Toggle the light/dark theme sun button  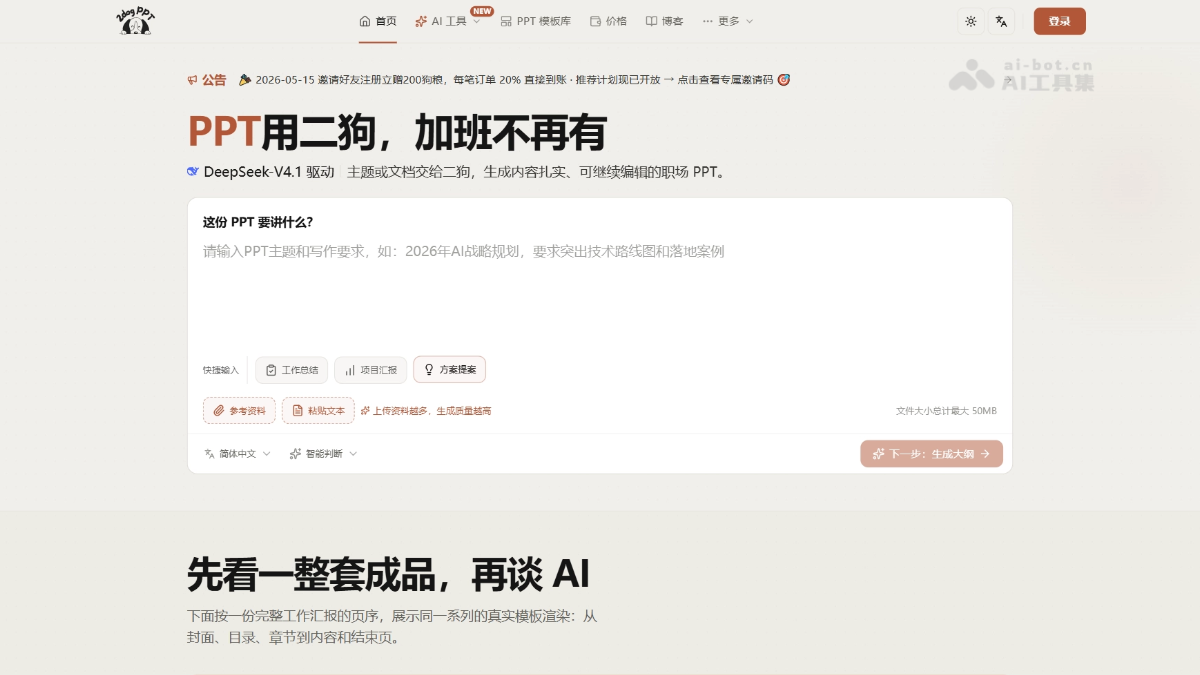[970, 21]
